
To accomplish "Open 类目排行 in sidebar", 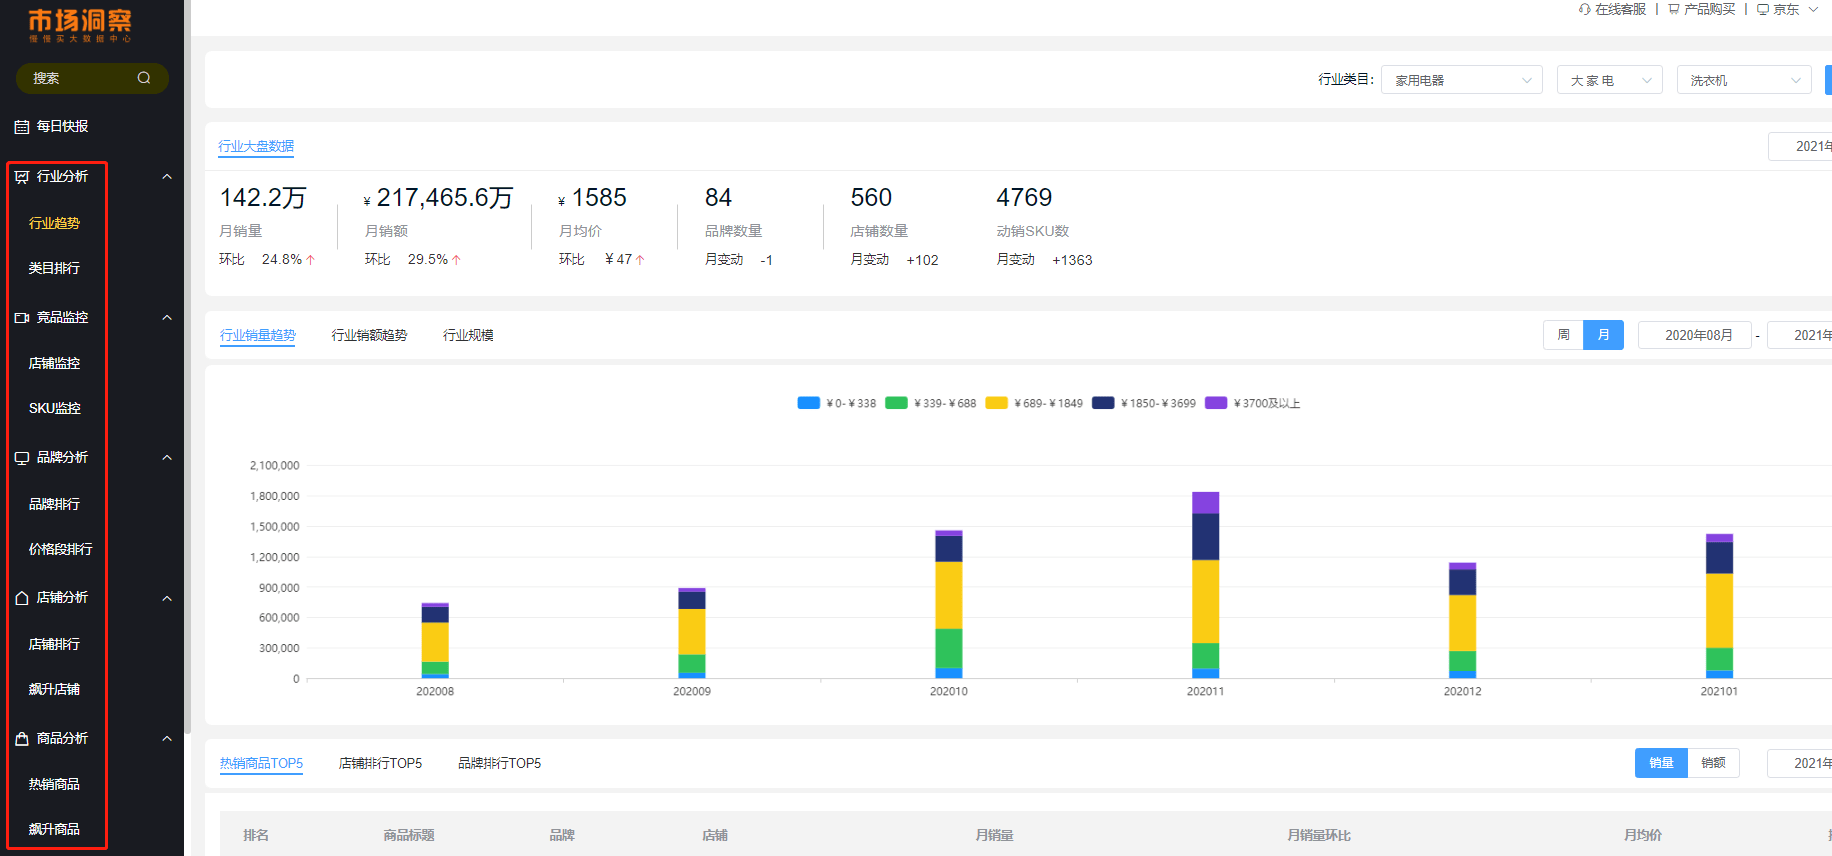I will point(54,268).
